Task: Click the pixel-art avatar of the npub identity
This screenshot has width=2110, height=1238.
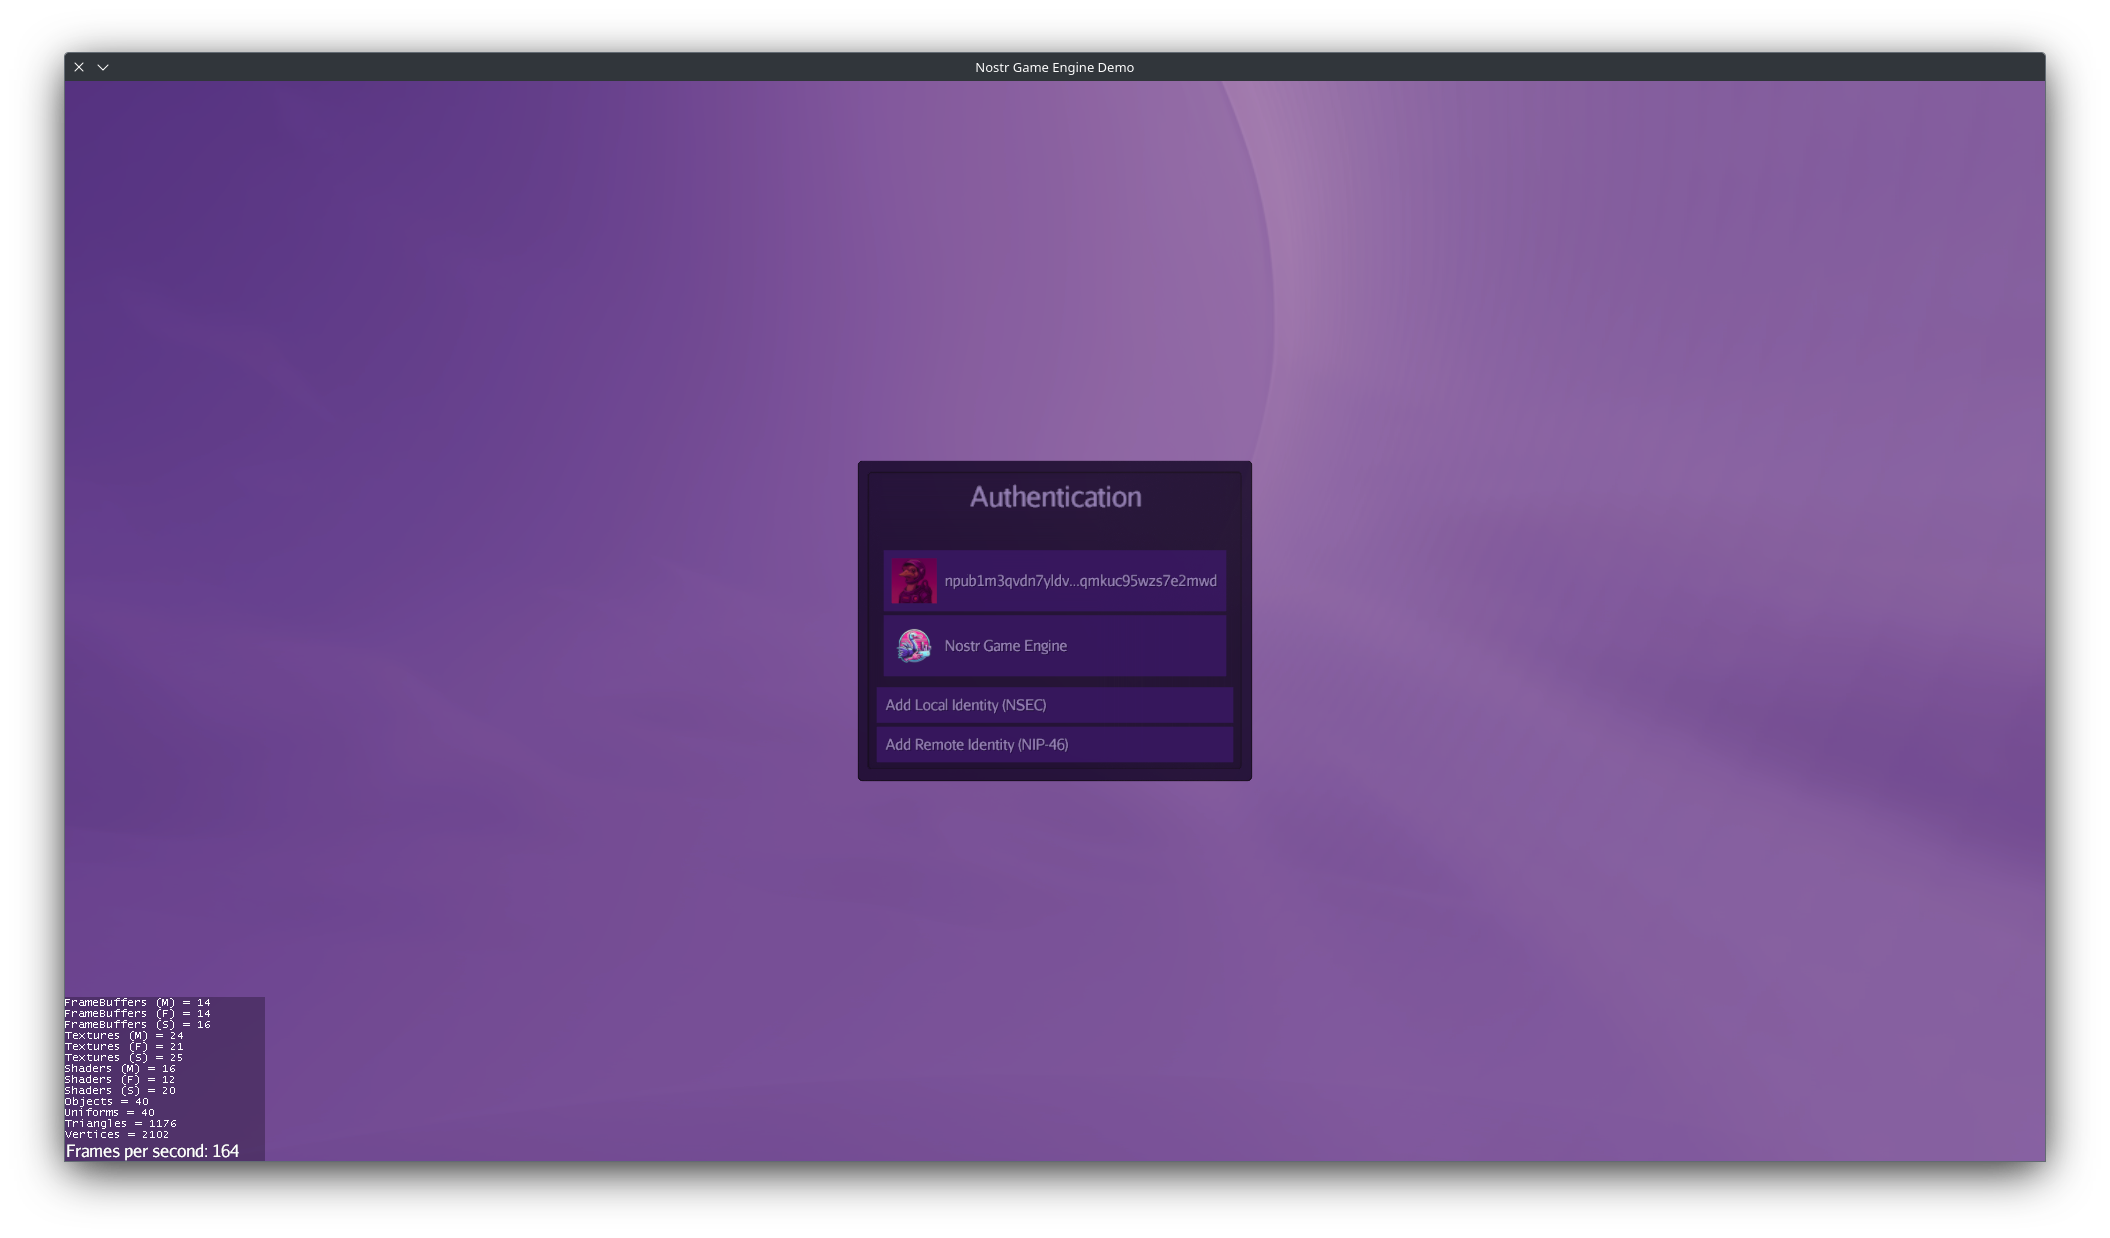Action: [x=914, y=581]
